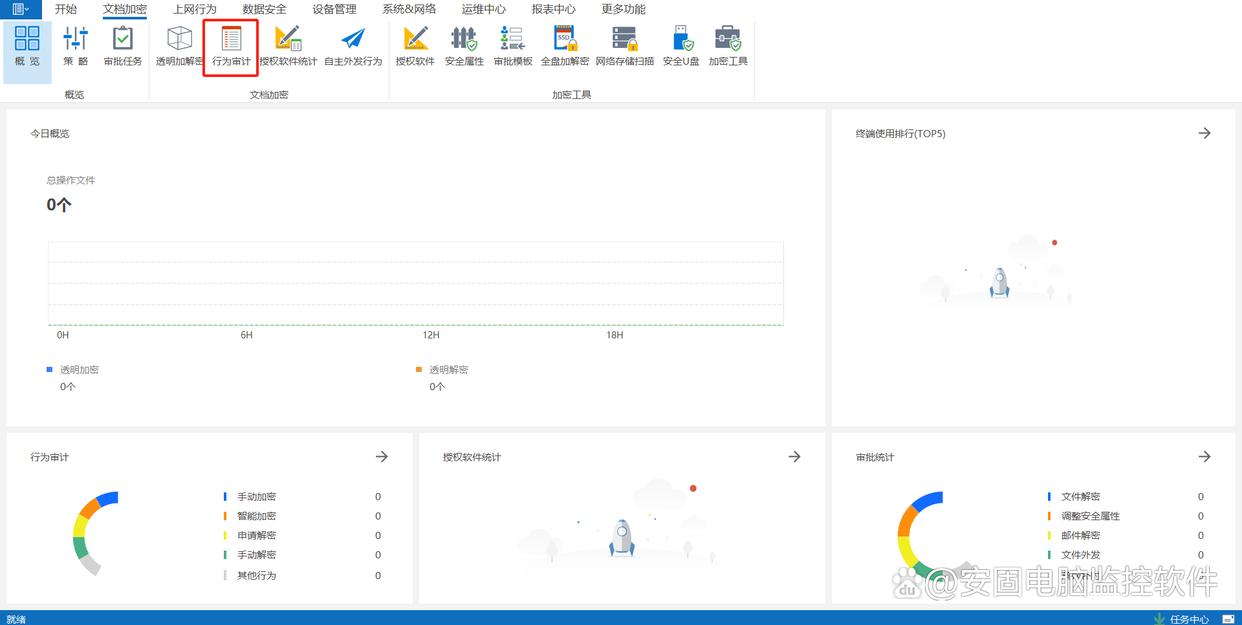Click the 安全U盘 secure USB icon
Screen dimensions: 1242x625
point(681,46)
